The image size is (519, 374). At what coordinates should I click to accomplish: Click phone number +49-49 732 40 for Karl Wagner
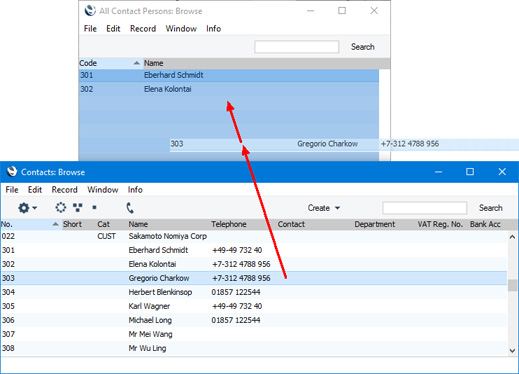point(237,306)
